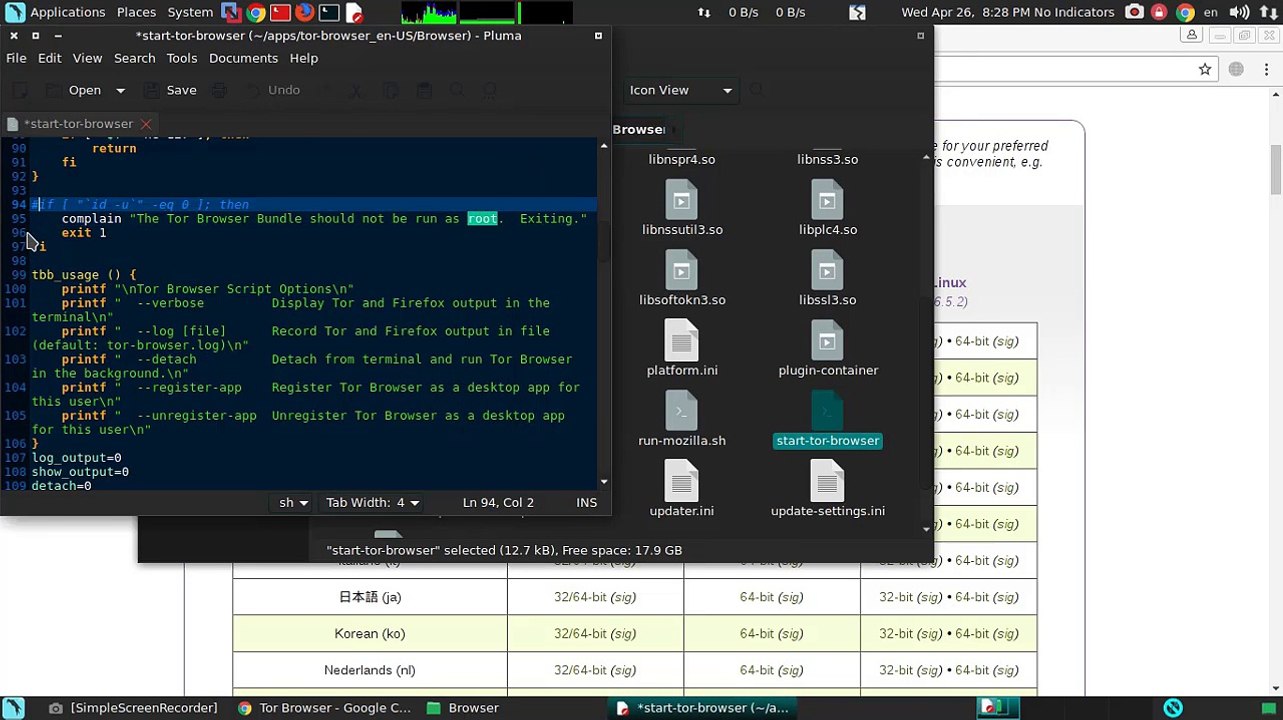Click the screenshot camera tray icon
The image size is (1283, 720).
pyautogui.click(x=1134, y=12)
